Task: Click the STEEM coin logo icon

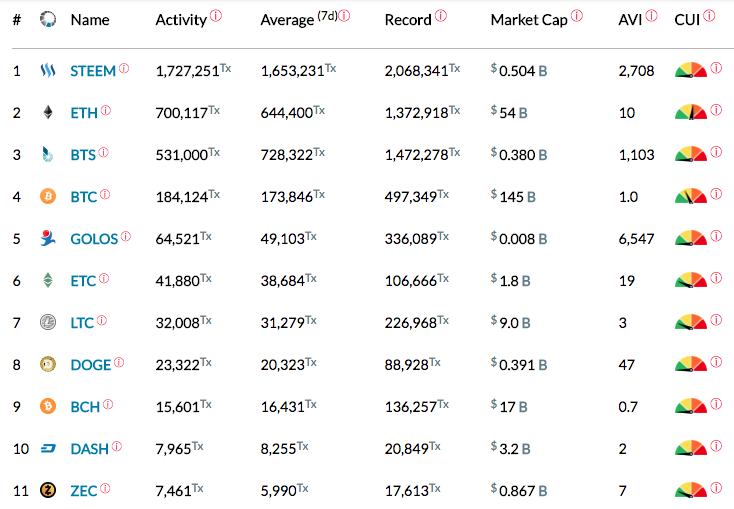Action: [48, 71]
